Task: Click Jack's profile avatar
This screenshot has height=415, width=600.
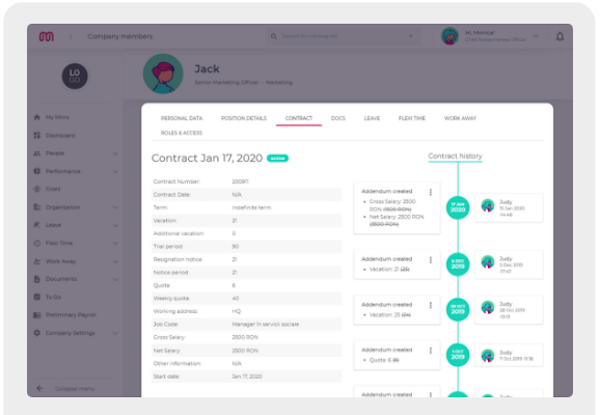Action: [x=162, y=72]
